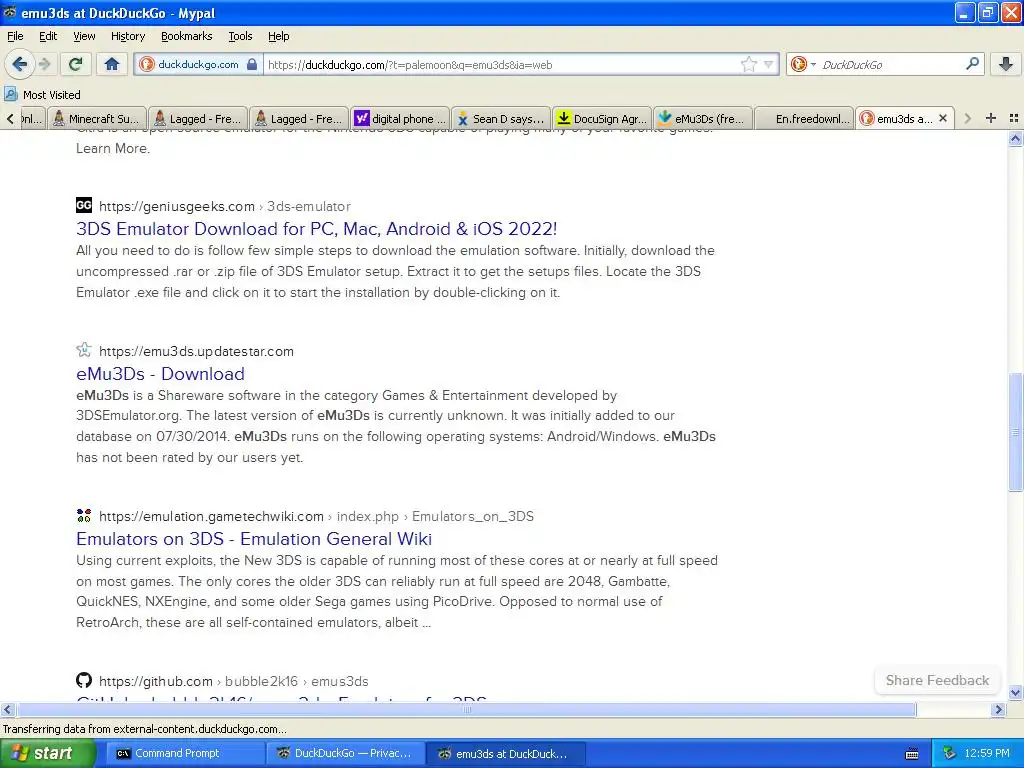1024x768 pixels.
Task: Open a new tab with plus button
Action: click(x=991, y=118)
